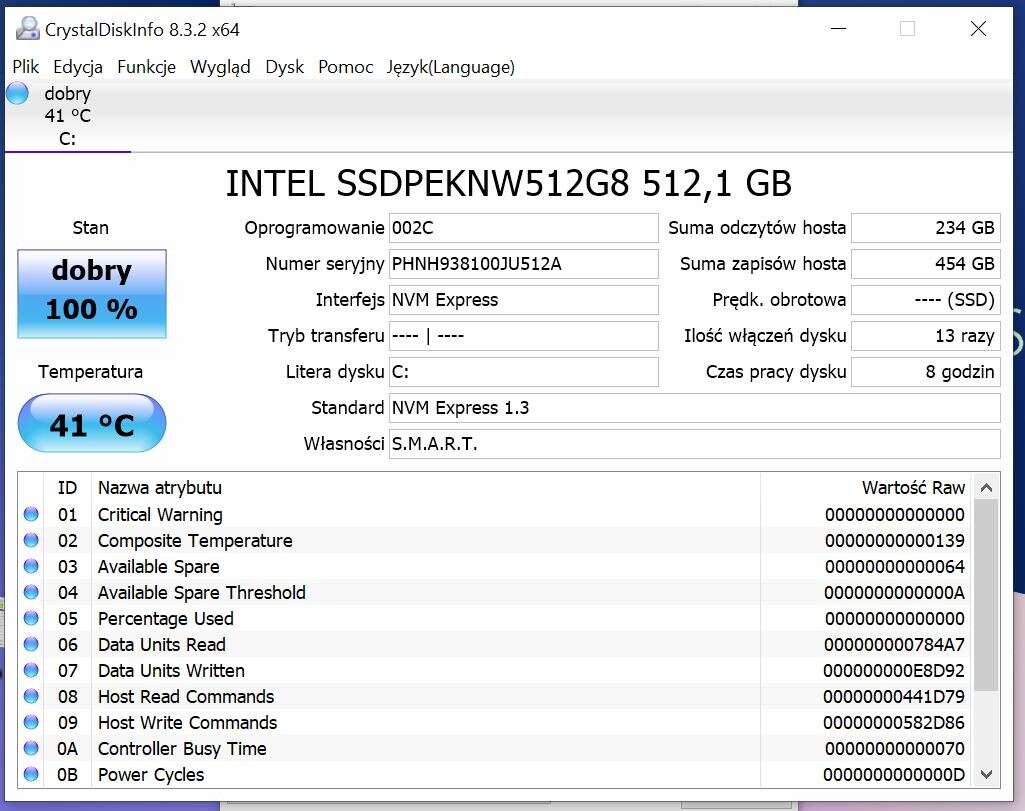This screenshot has height=811, width=1025.
Task: Click the serial number field
Action: pos(523,264)
